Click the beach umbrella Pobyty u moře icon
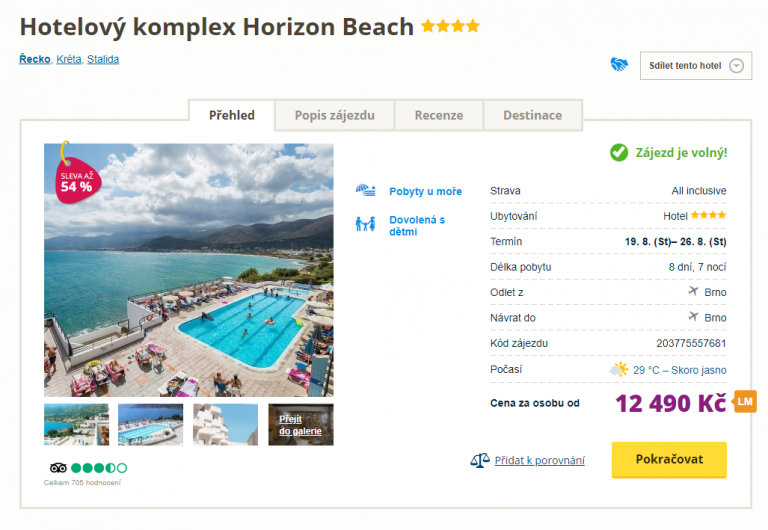This screenshot has height=530, width=768. 366,191
